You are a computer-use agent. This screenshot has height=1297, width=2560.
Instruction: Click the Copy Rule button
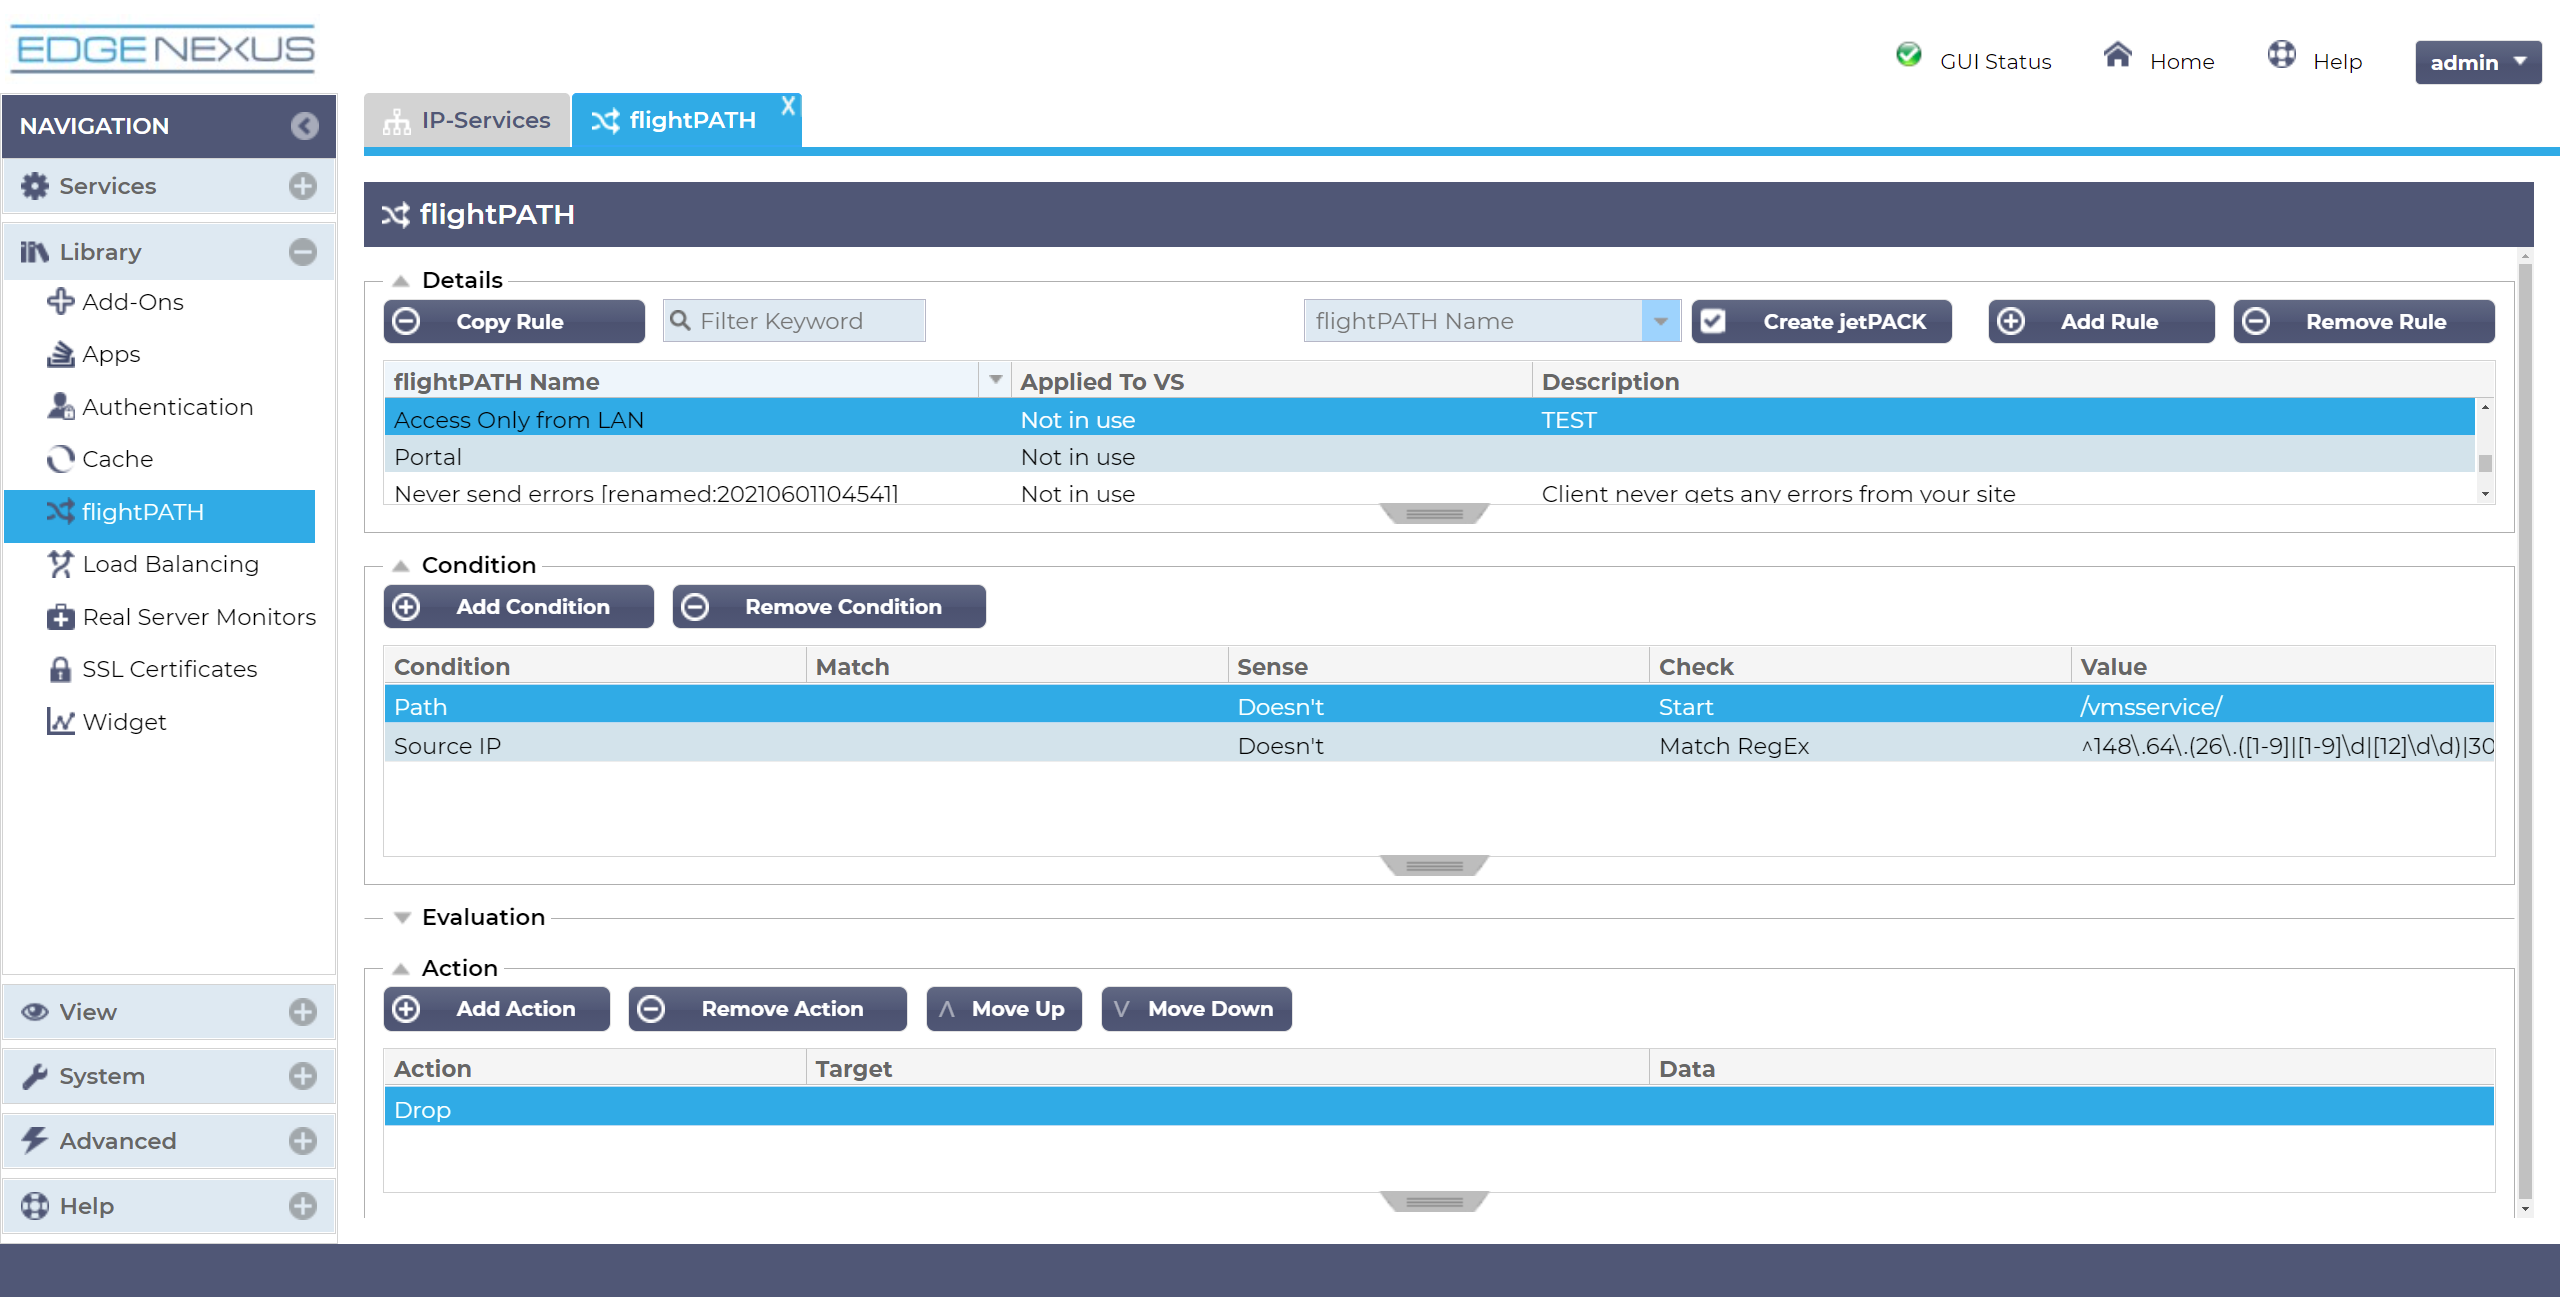coord(514,321)
